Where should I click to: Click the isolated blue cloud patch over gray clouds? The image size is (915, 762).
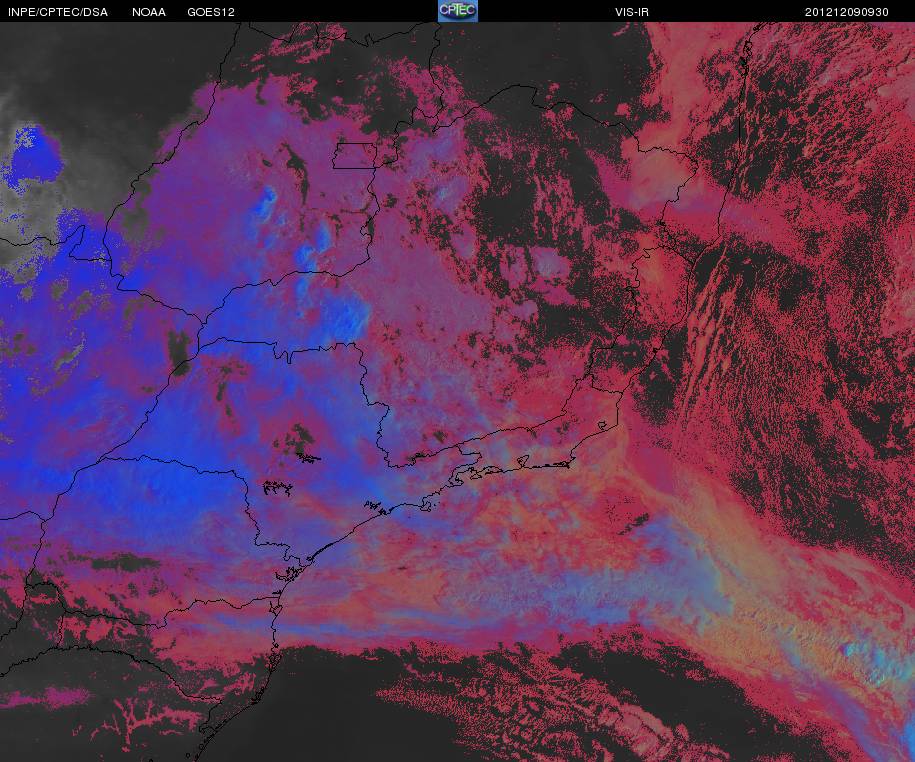coord(35,155)
